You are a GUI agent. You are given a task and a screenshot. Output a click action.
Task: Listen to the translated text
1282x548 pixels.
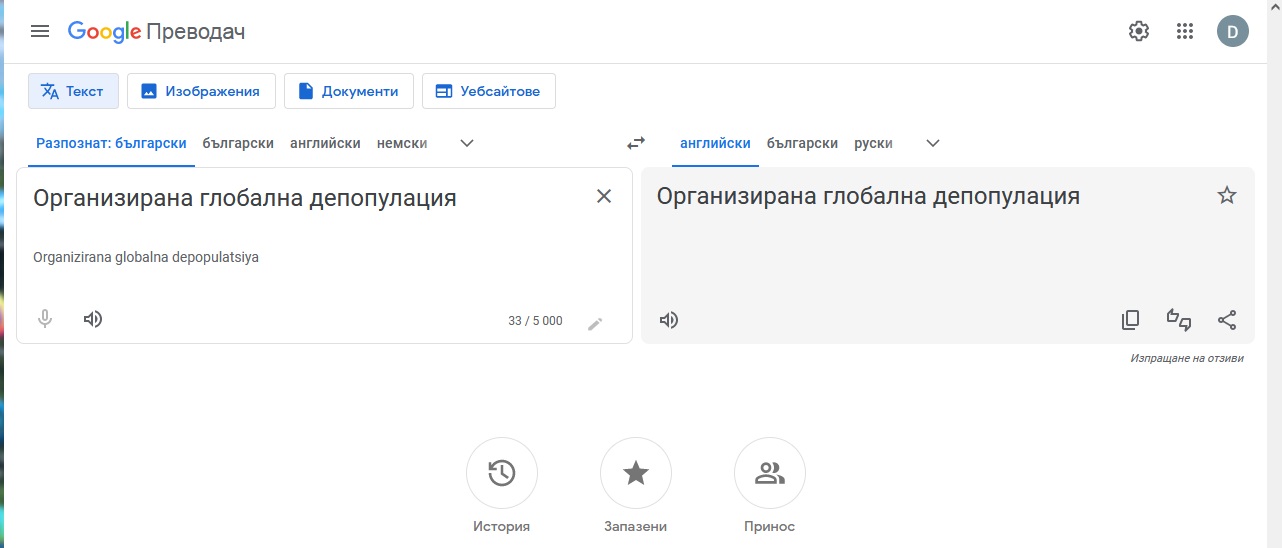point(669,320)
